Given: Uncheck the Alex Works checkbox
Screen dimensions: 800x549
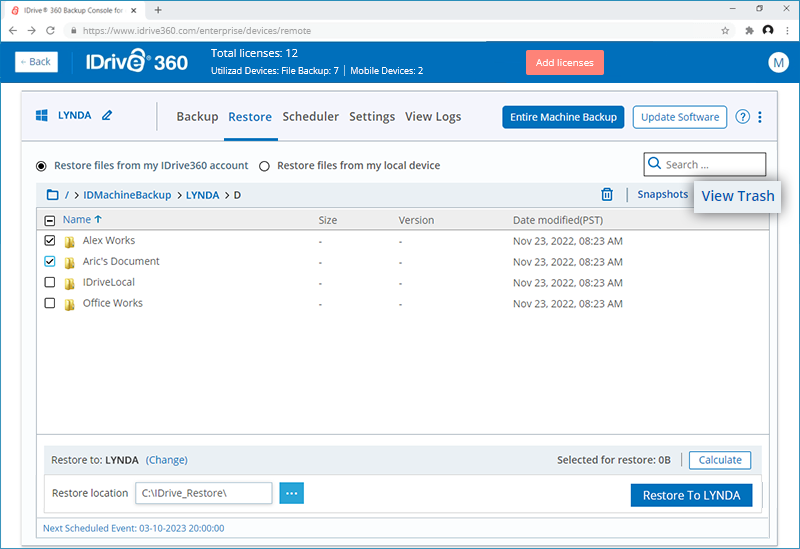Looking at the screenshot, I should click(49, 240).
